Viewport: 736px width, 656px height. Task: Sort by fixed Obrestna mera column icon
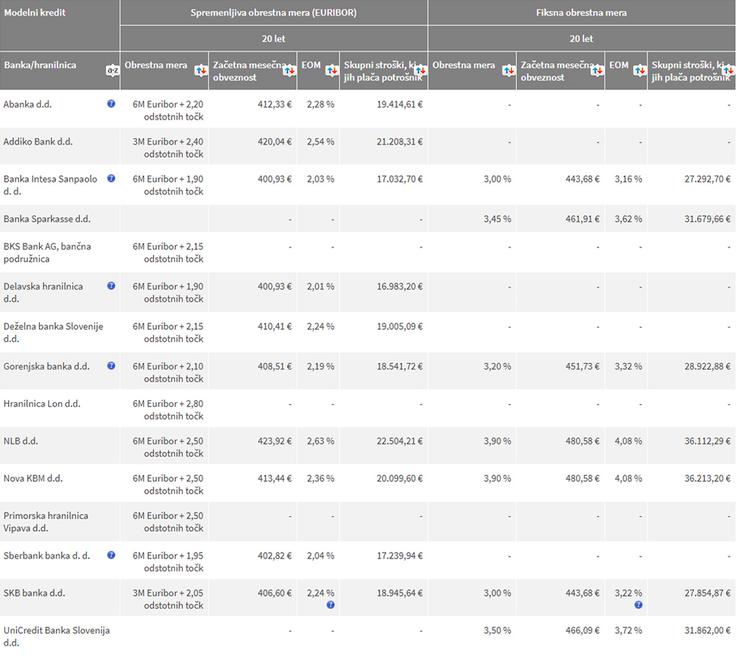[509, 71]
